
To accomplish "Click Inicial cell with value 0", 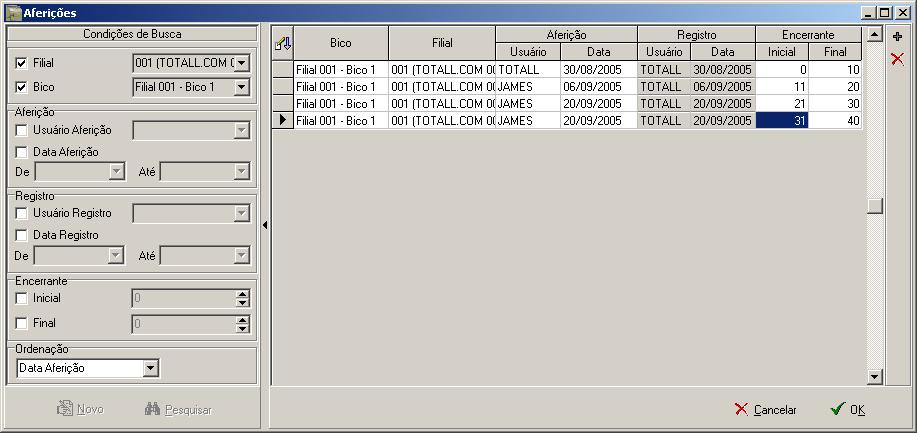I will [x=782, y=70].
